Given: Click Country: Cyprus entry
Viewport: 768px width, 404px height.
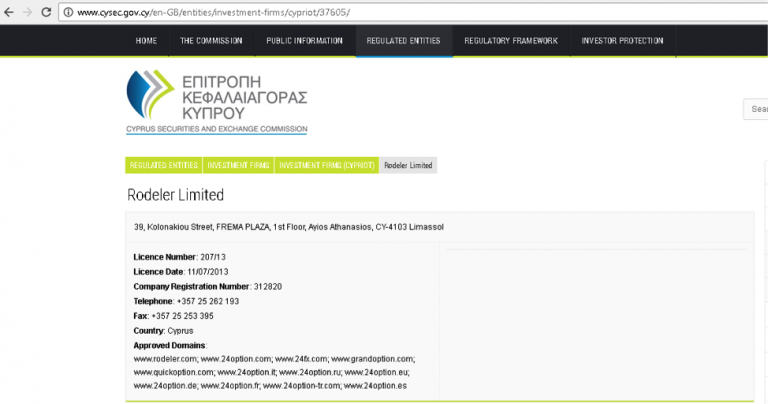Looking at the screenshot, I should point(163,331).
